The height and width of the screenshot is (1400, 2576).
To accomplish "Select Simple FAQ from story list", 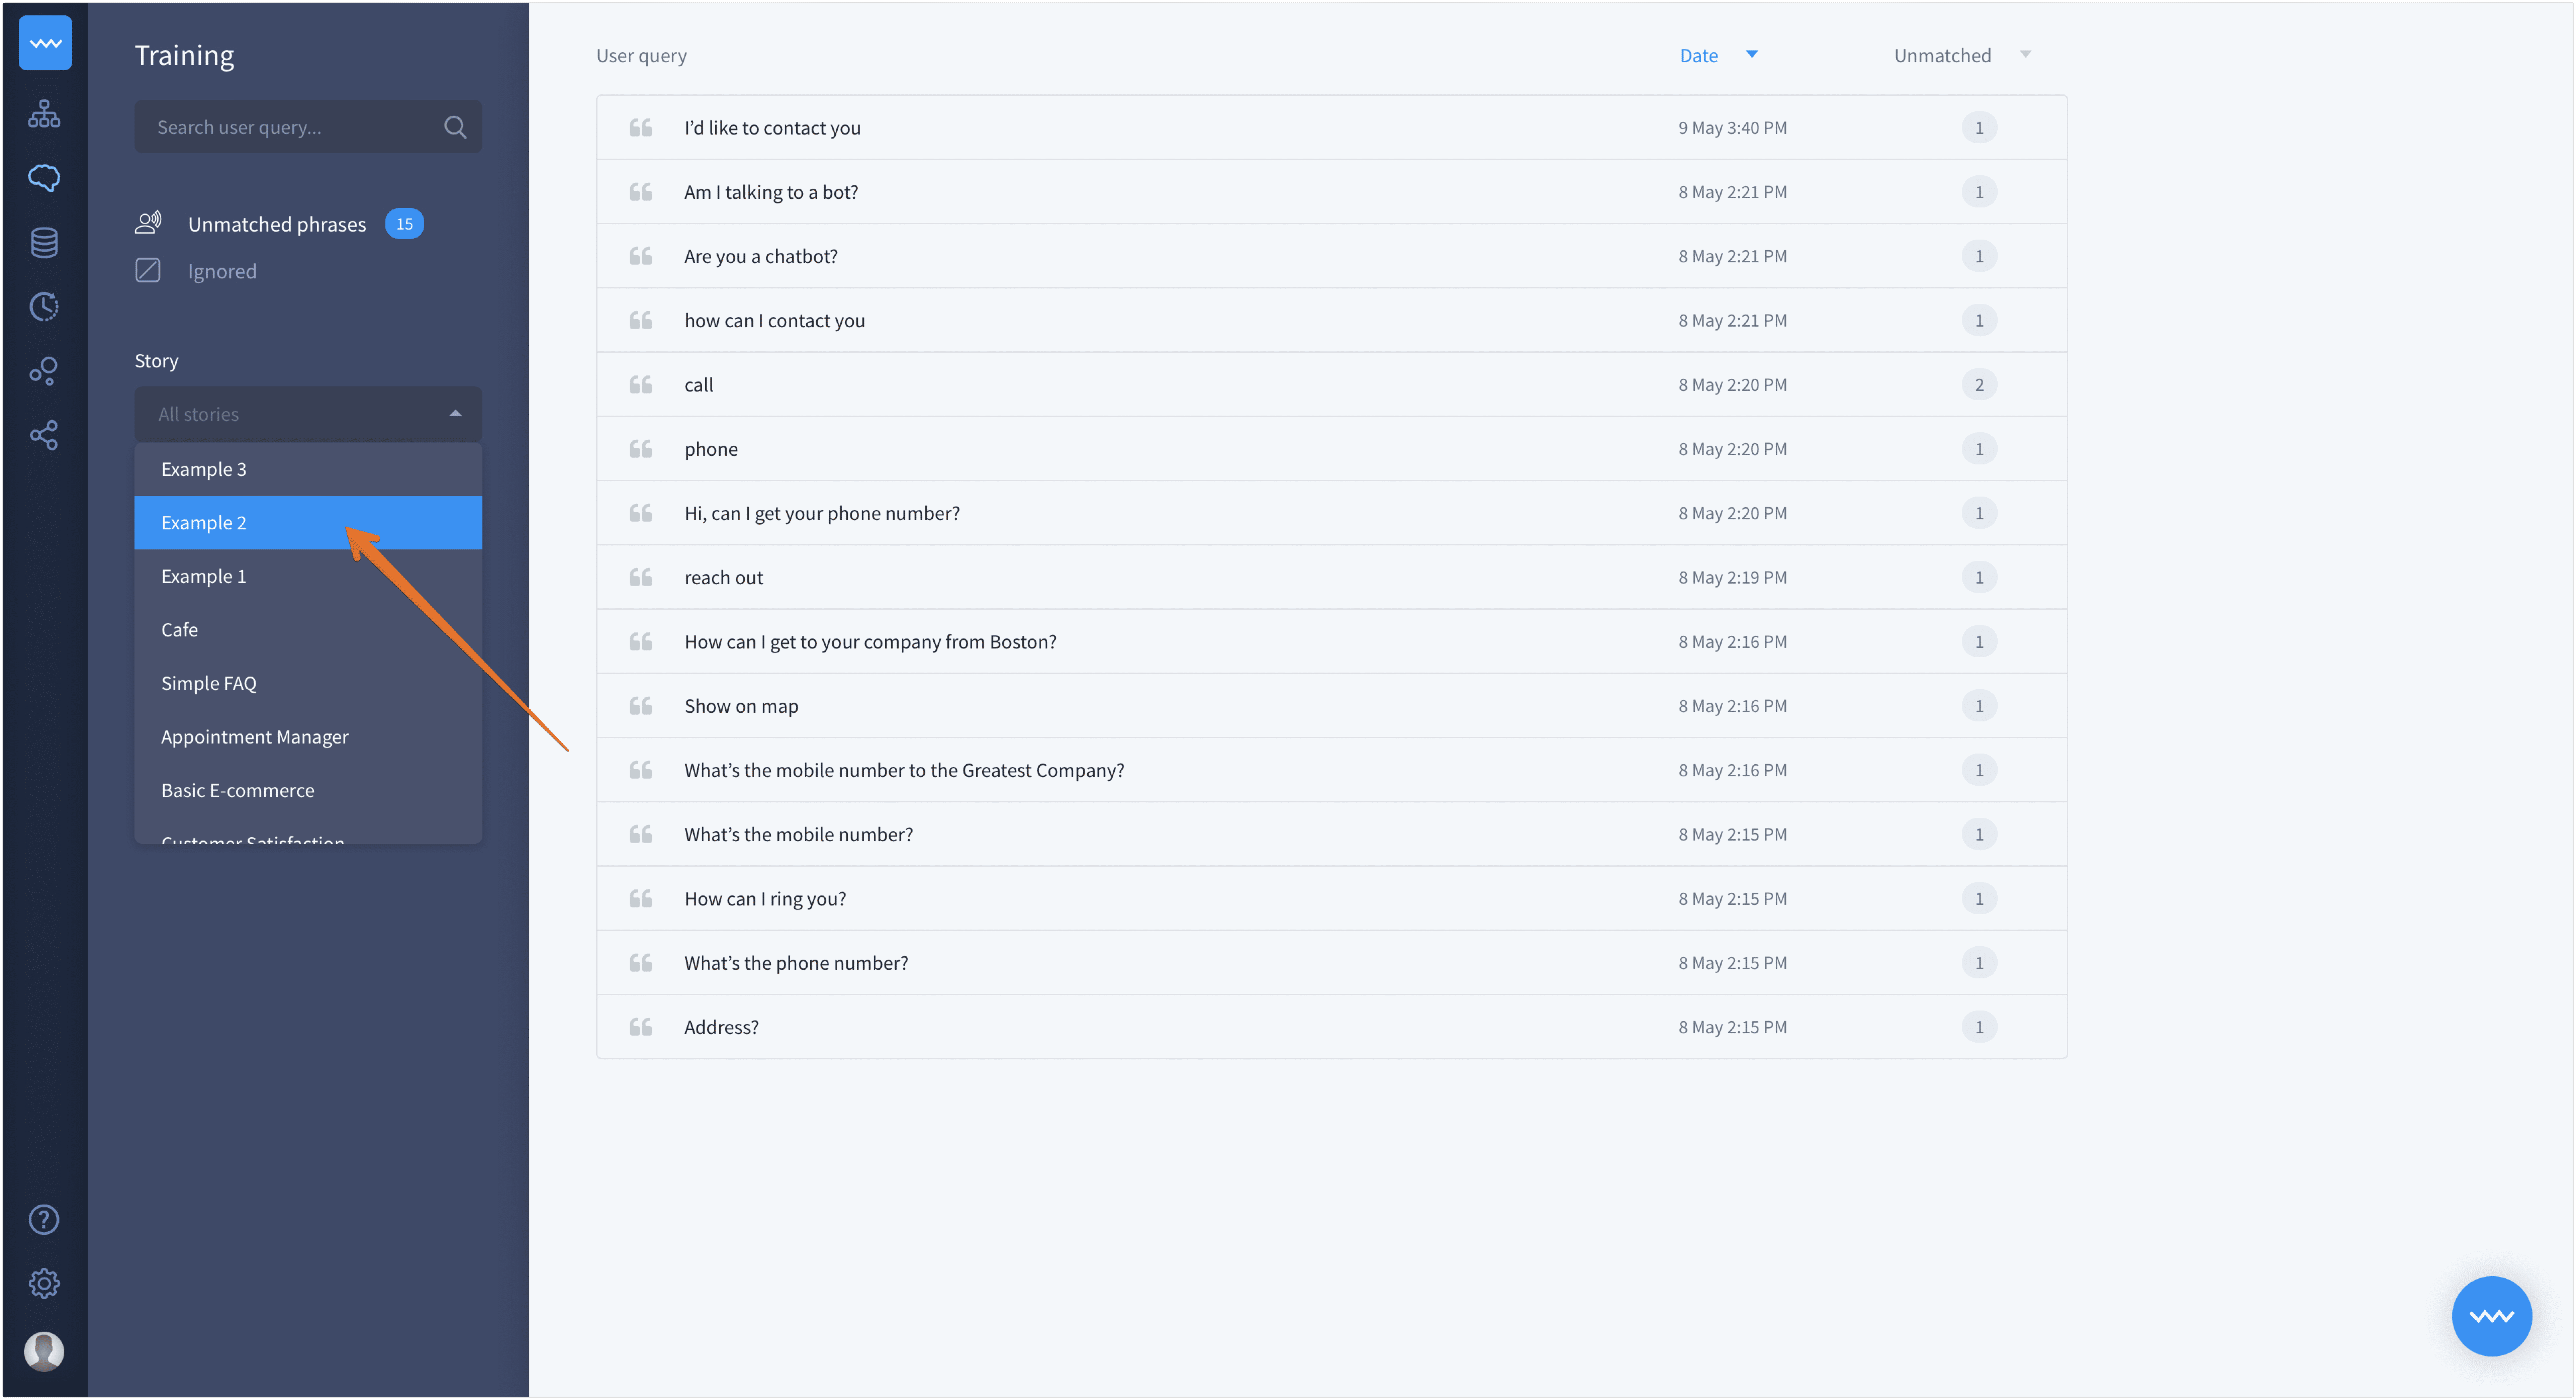I will coord(308,683).
